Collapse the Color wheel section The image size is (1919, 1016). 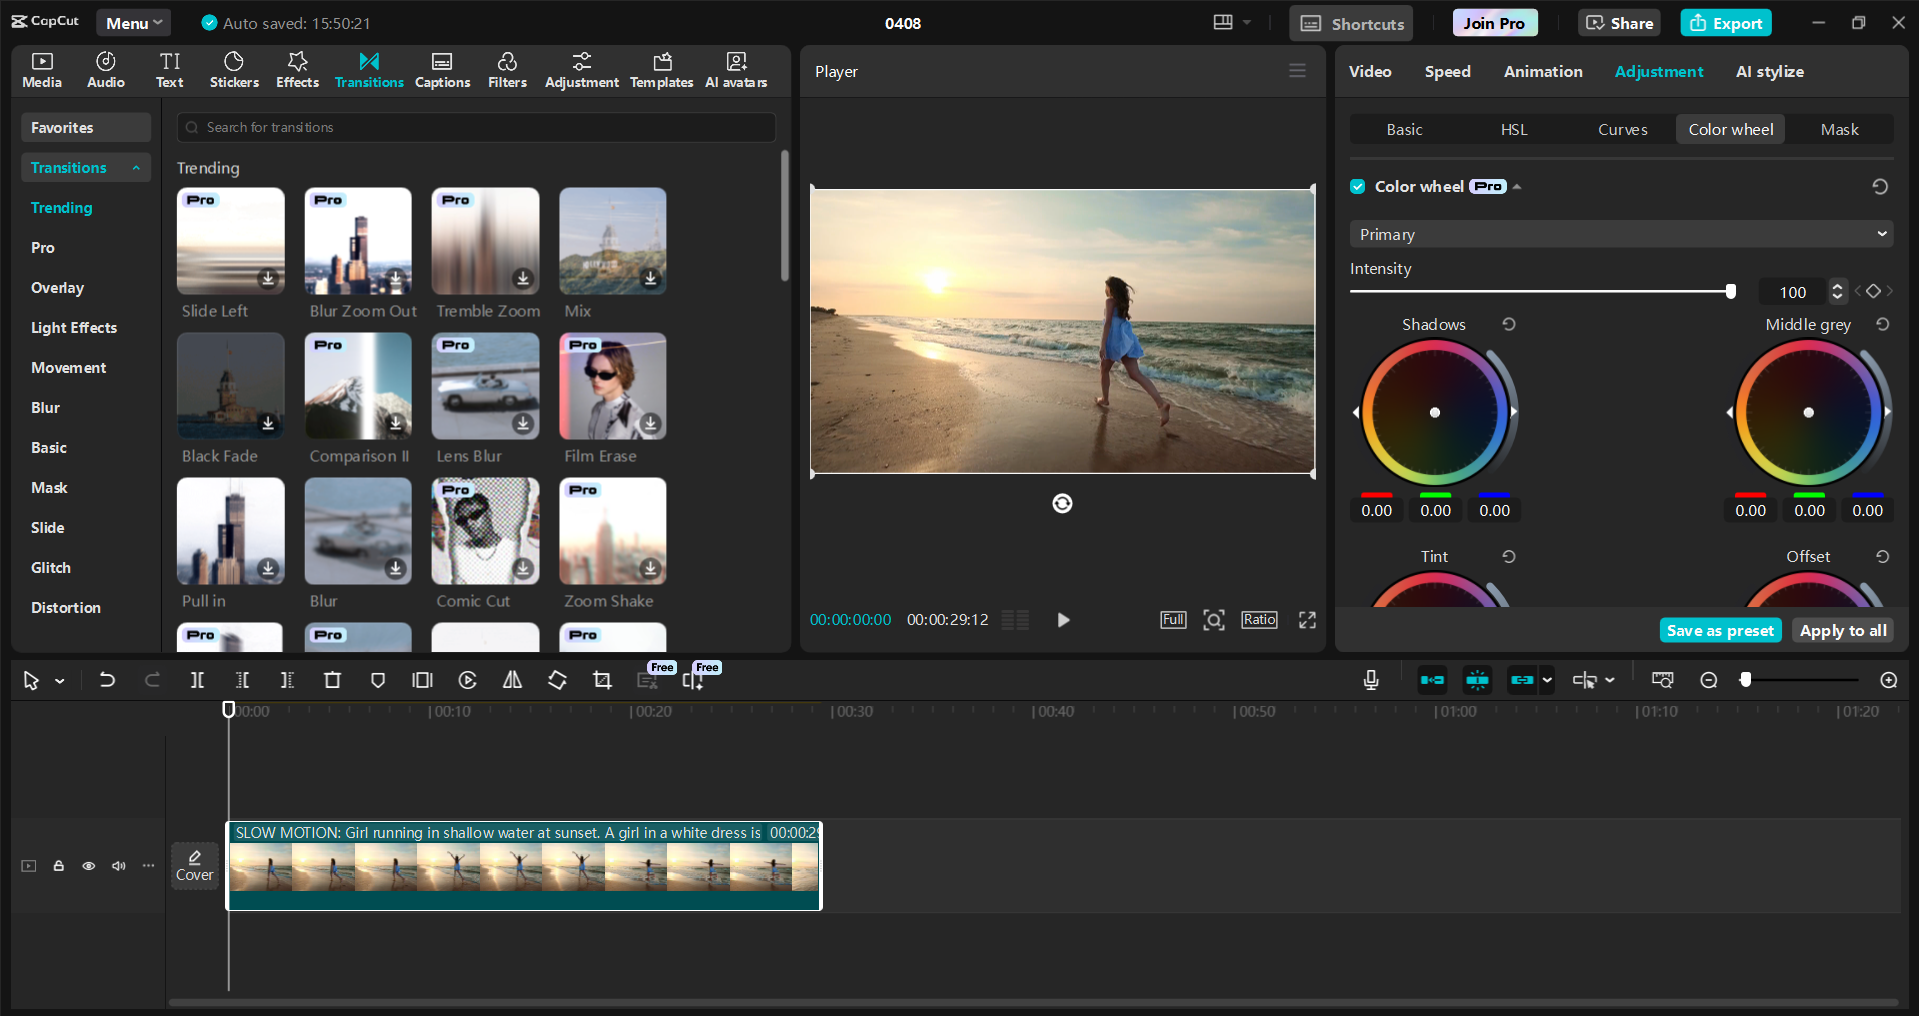click(x=1517, y=186)
